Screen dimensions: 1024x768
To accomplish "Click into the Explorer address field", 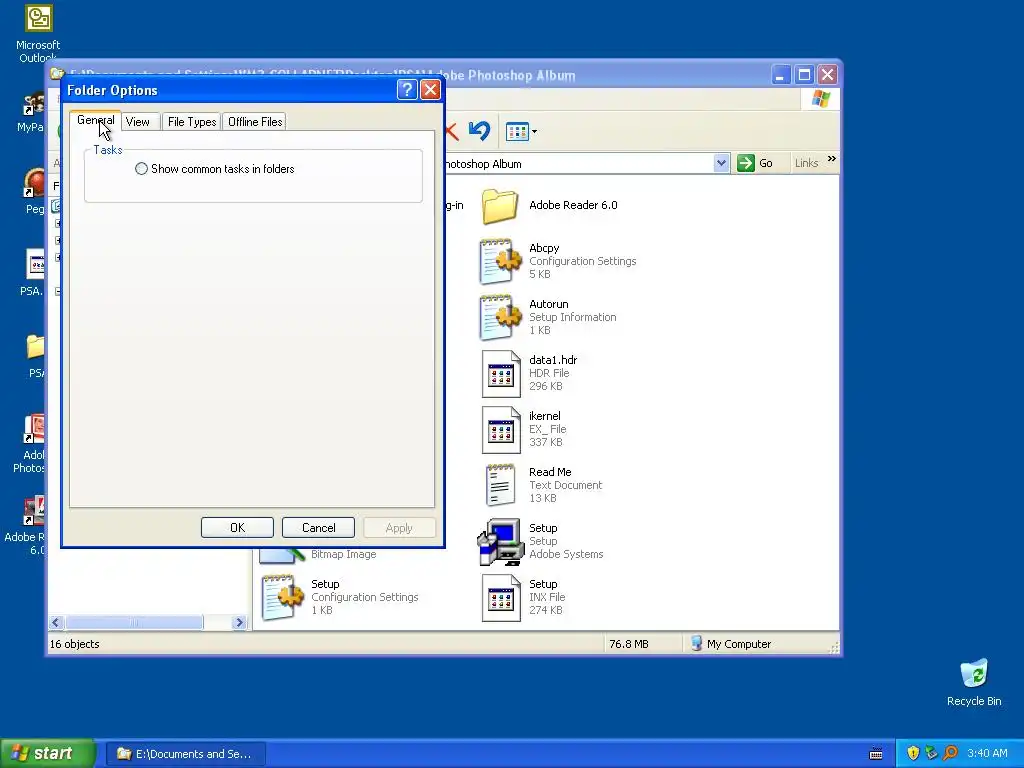I will point(578,164).
